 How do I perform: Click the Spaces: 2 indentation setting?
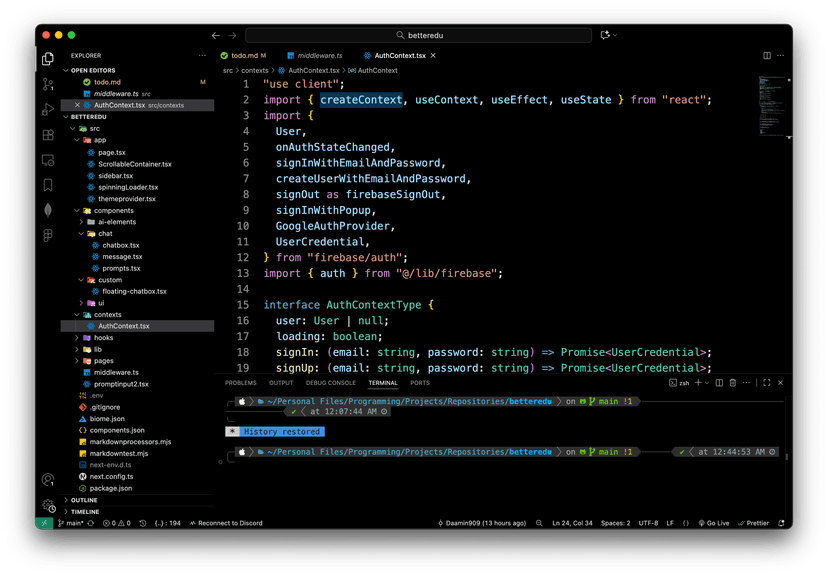point(614,523)
